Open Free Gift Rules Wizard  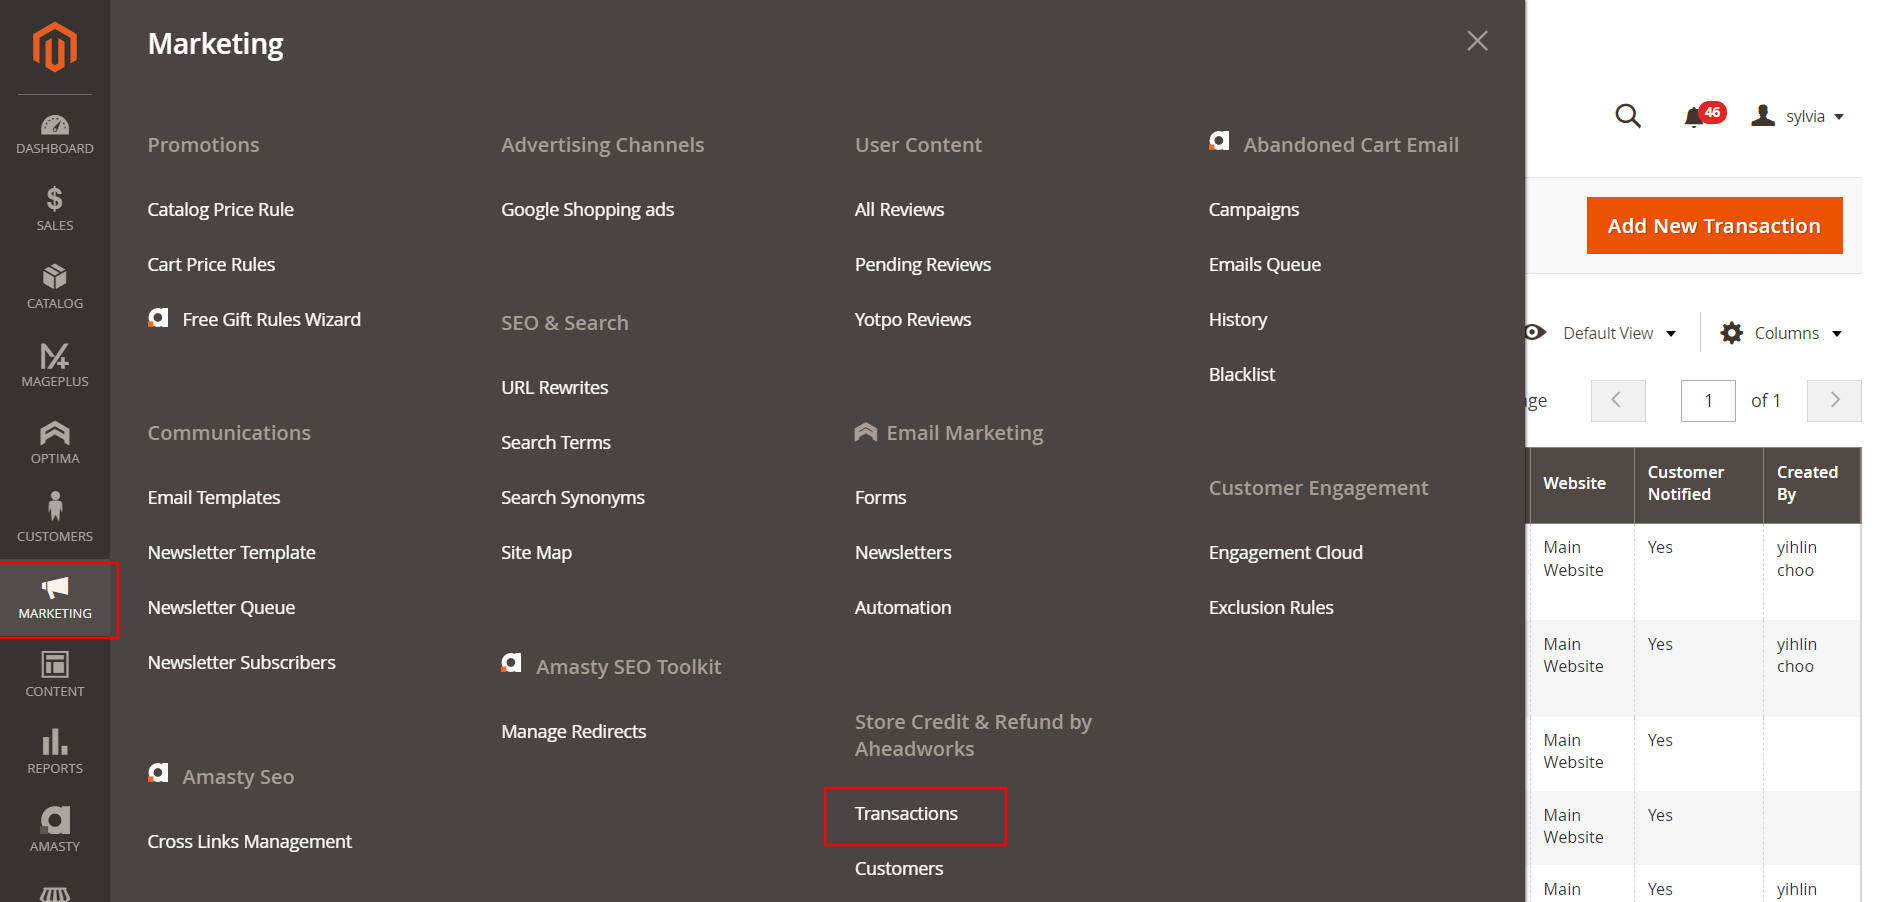tap(254, 320)
